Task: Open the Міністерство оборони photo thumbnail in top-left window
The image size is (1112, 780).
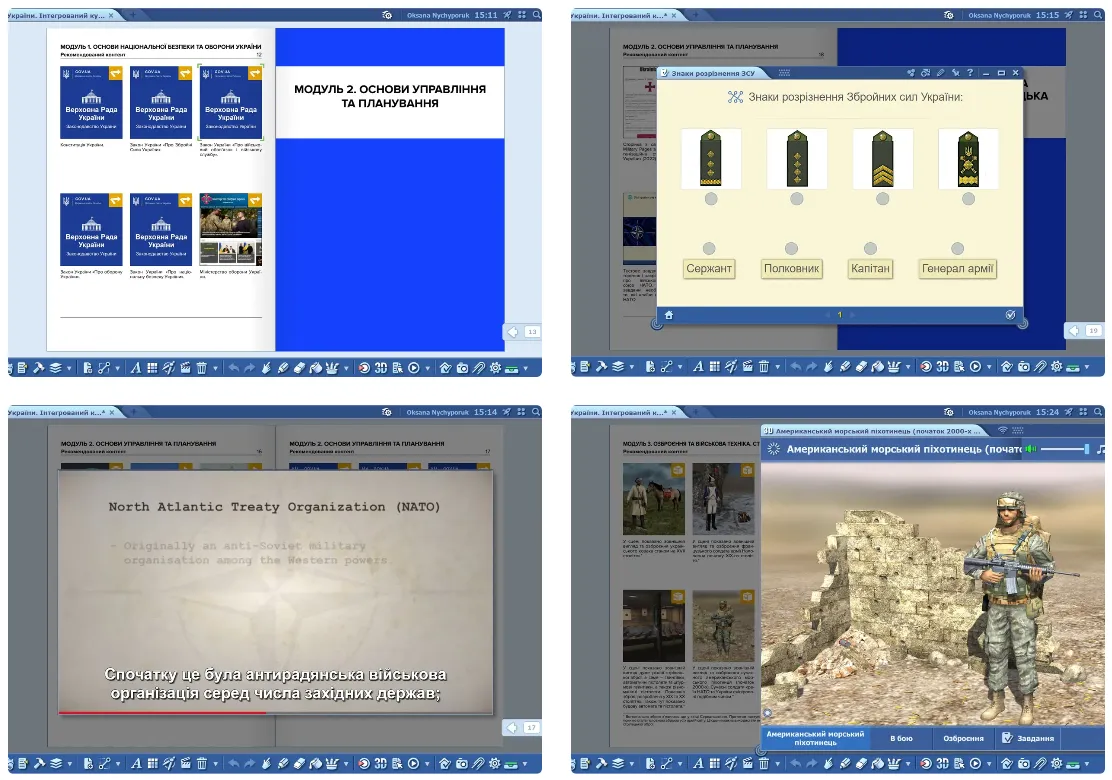Action: [231, 228]
